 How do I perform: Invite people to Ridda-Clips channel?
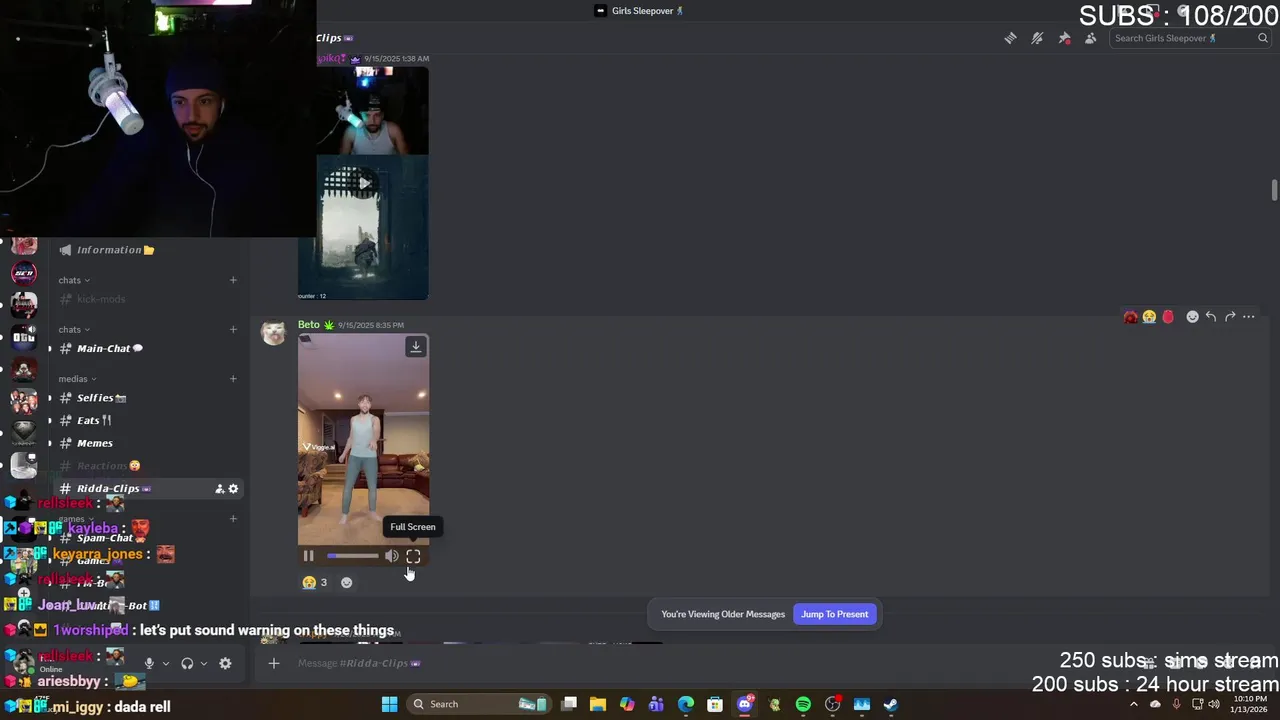click(219, 489)
